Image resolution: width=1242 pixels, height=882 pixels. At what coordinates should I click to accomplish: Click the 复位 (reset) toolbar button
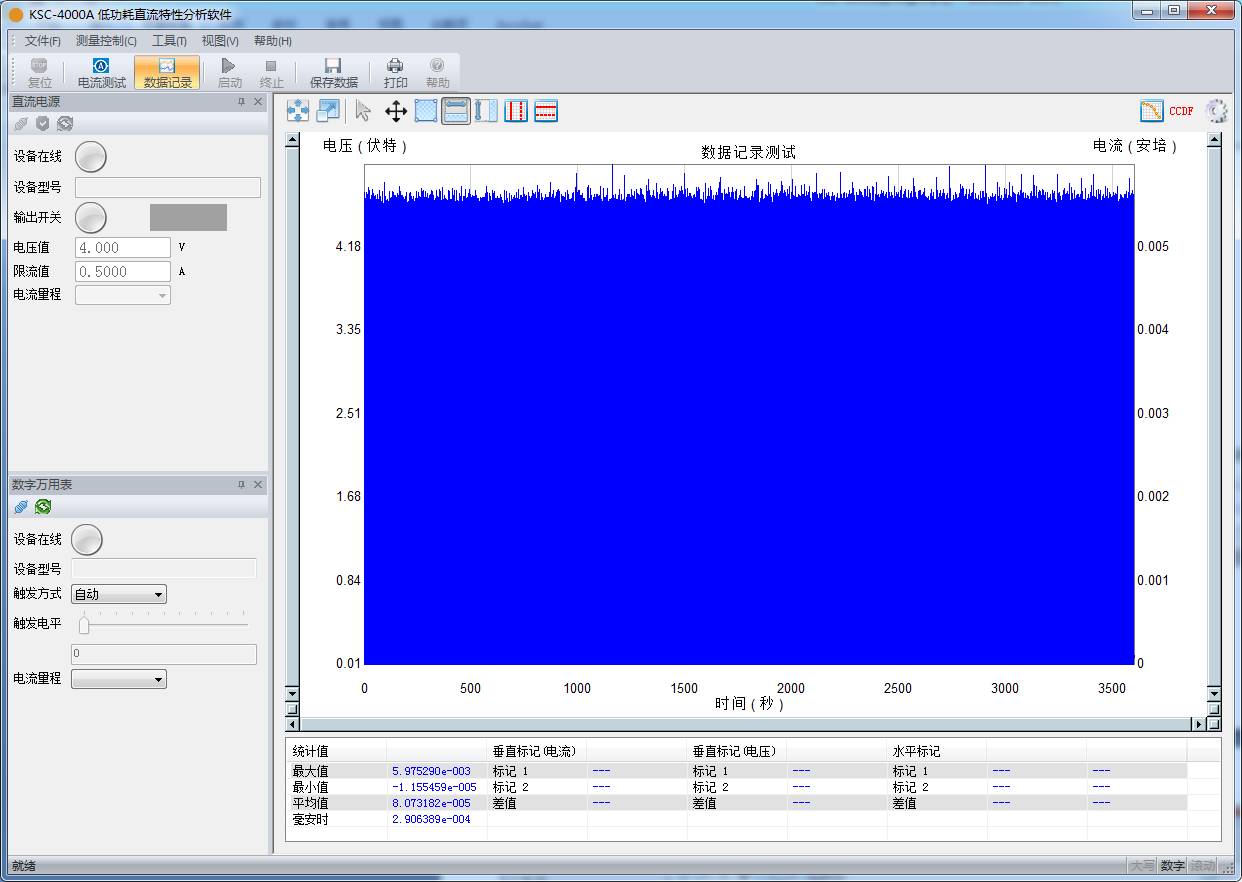[40, 73]
